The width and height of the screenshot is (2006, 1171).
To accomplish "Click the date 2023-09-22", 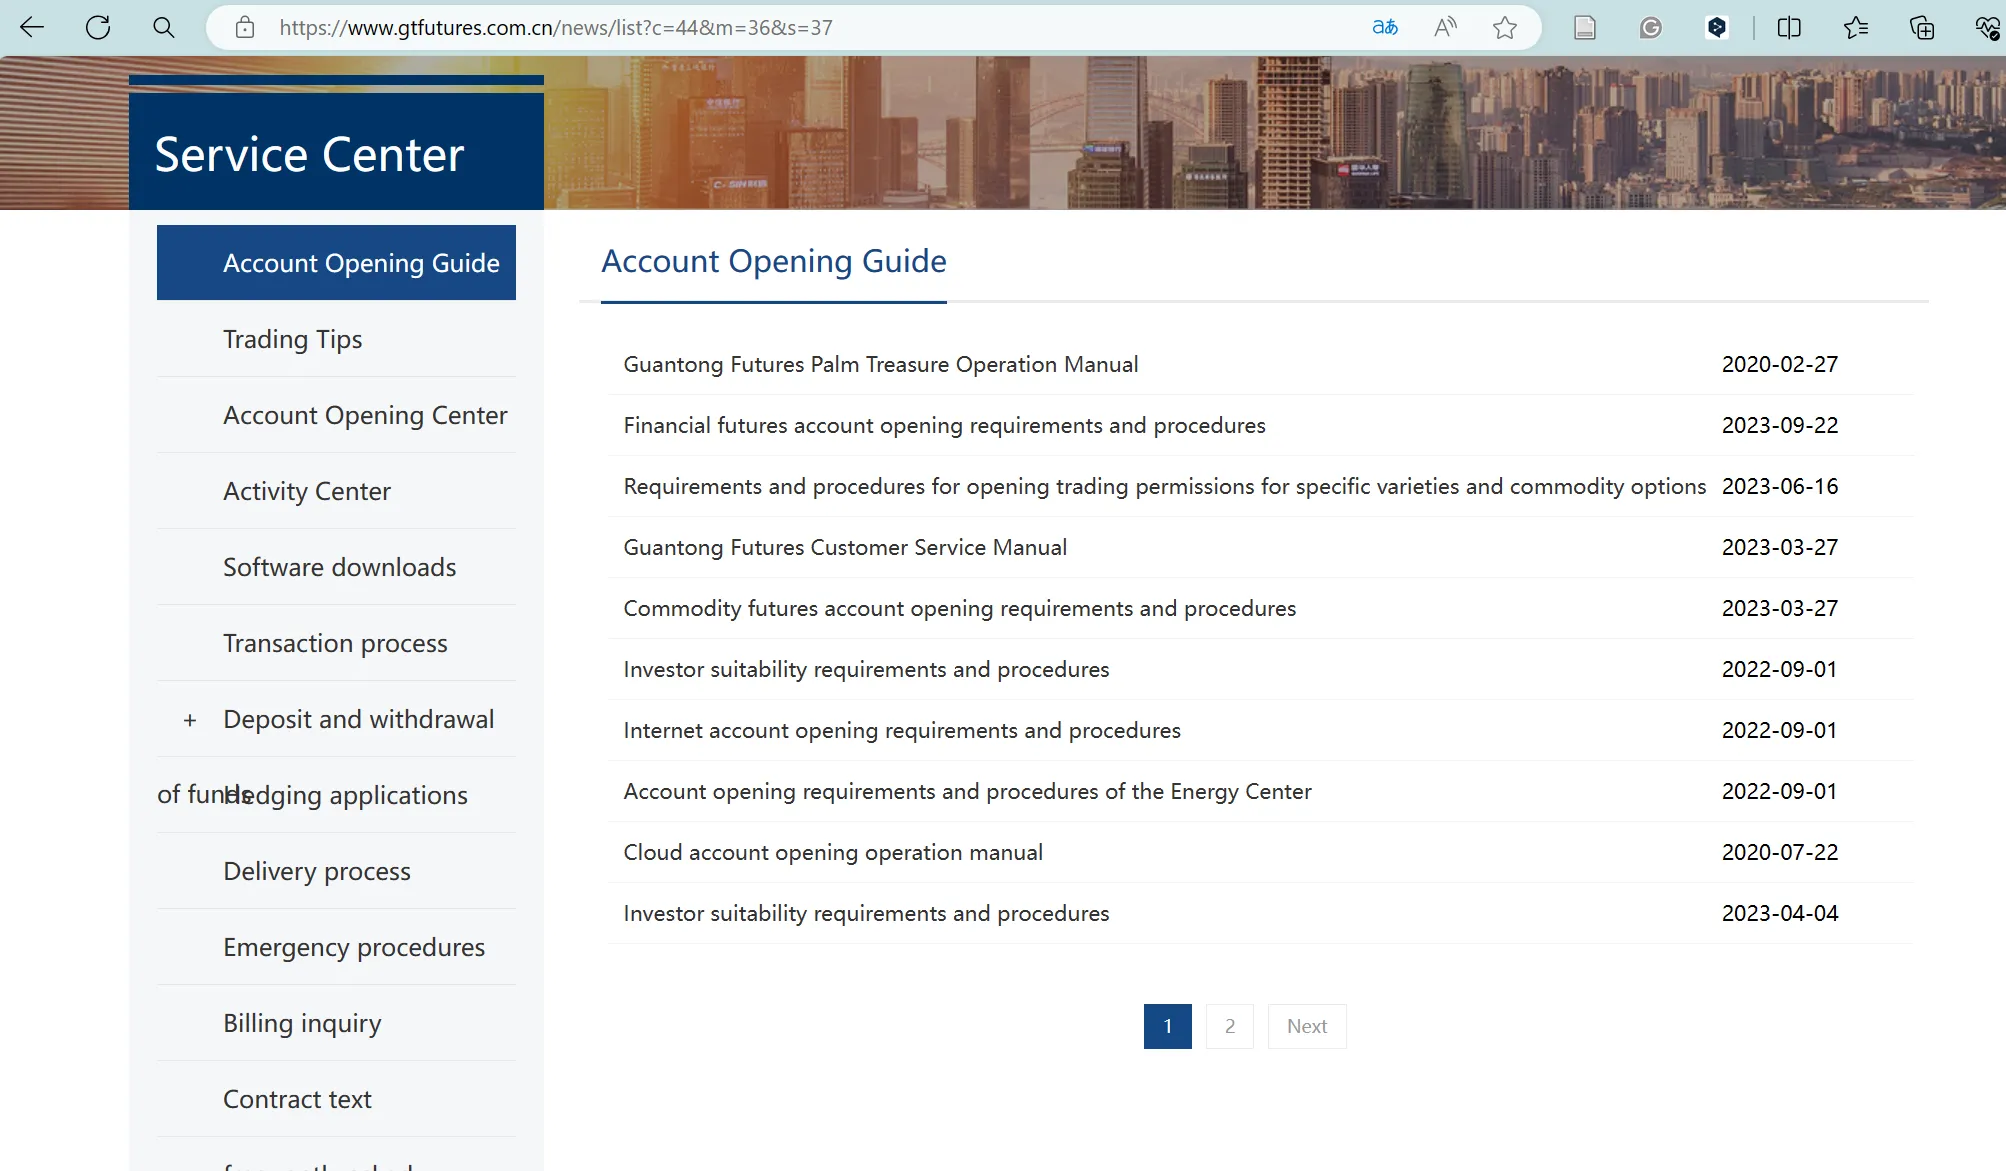I will pos(1780,425).
